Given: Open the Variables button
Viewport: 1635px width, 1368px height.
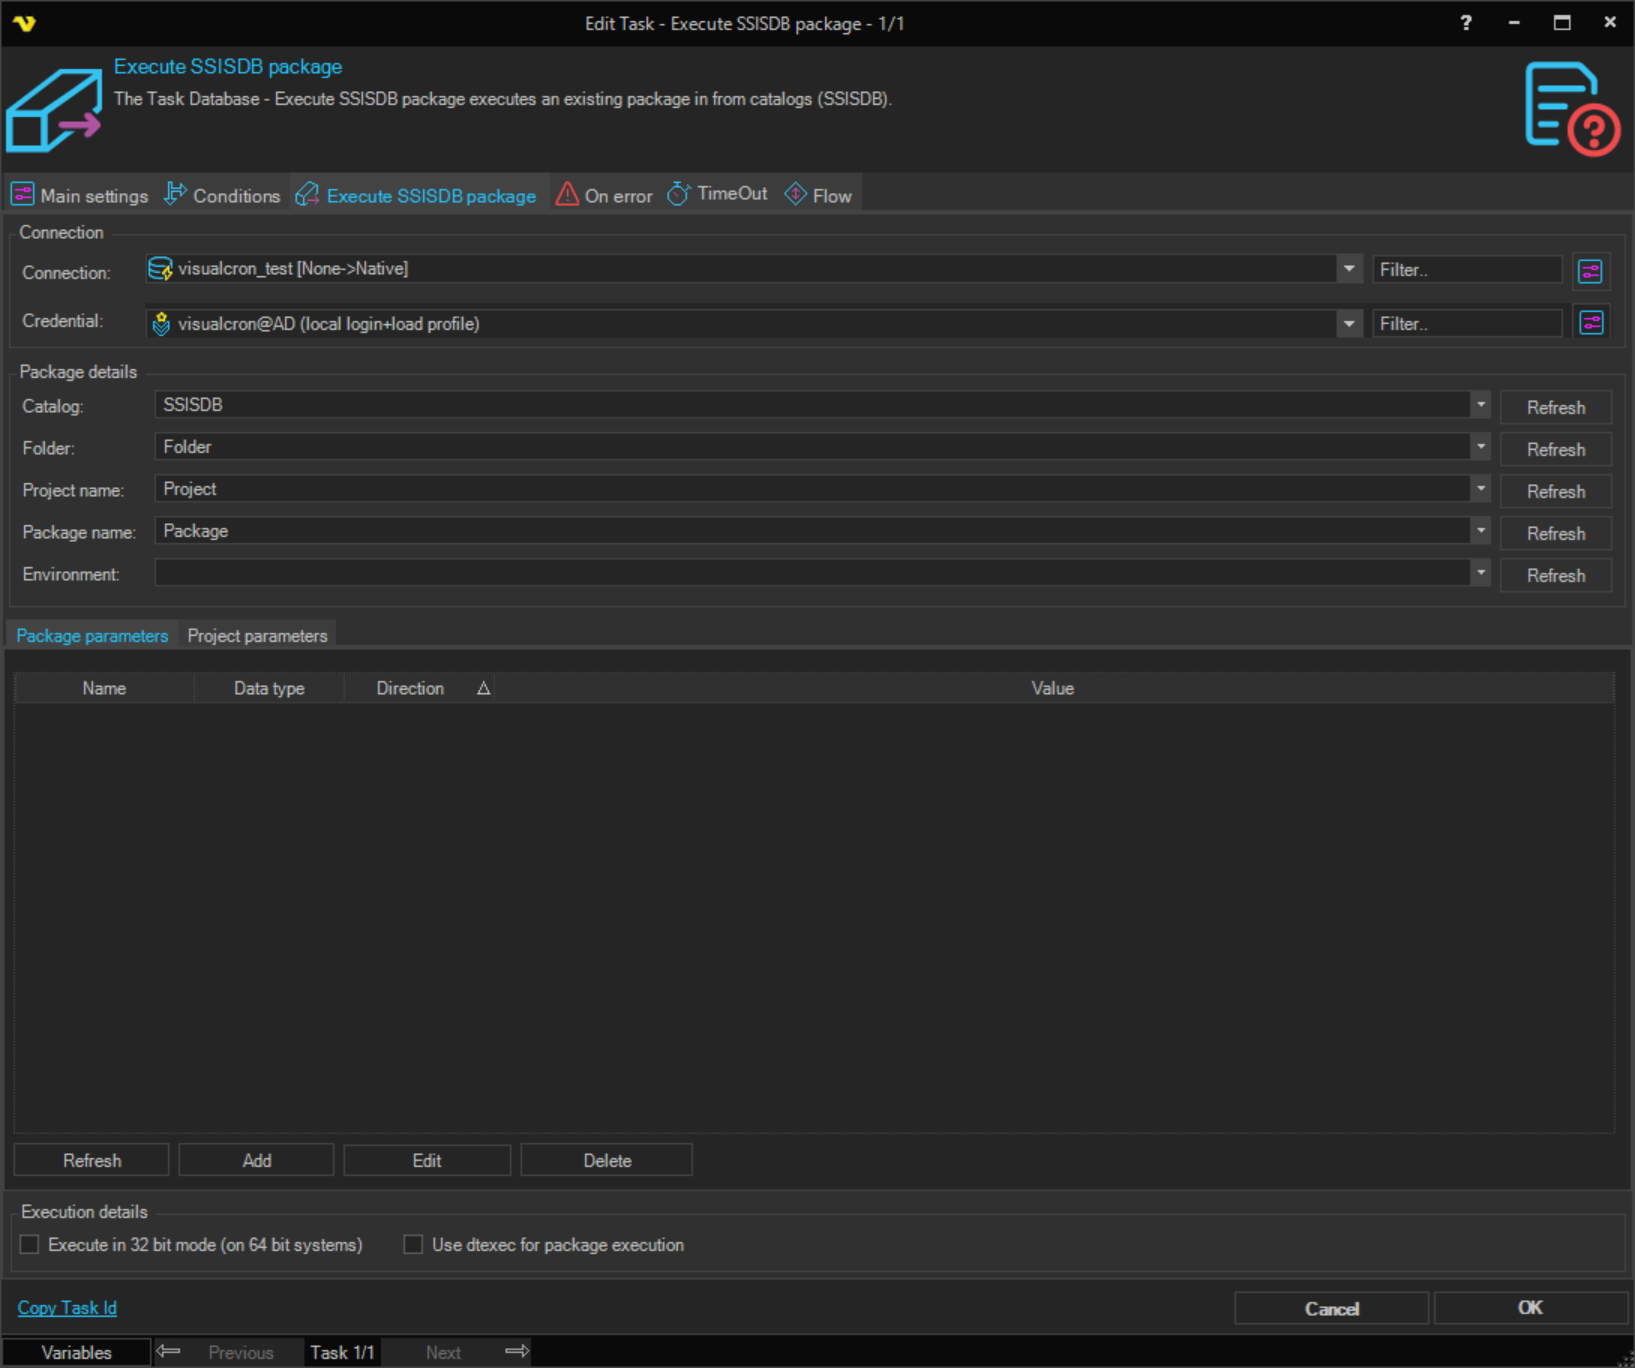Looking at the screenshot, I should point(76,1352).
